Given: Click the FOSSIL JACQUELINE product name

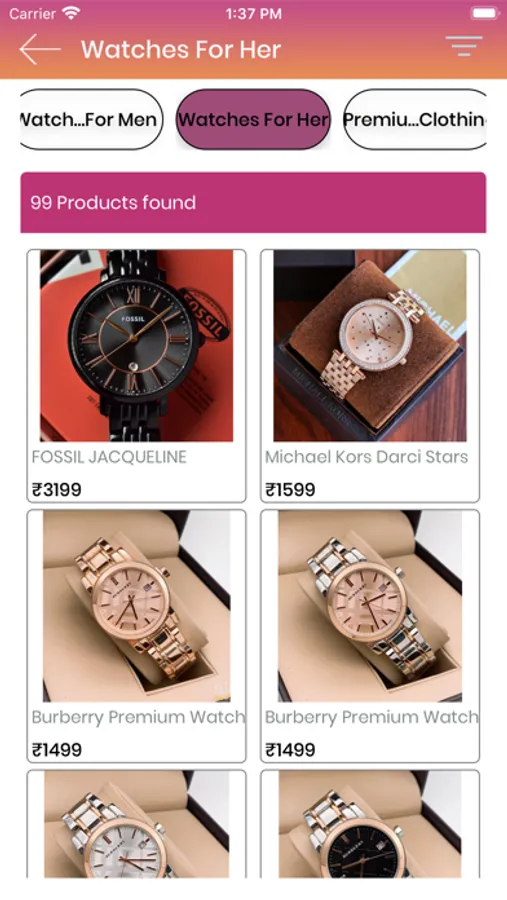Looking at the screenshot, I should (109, 457).
